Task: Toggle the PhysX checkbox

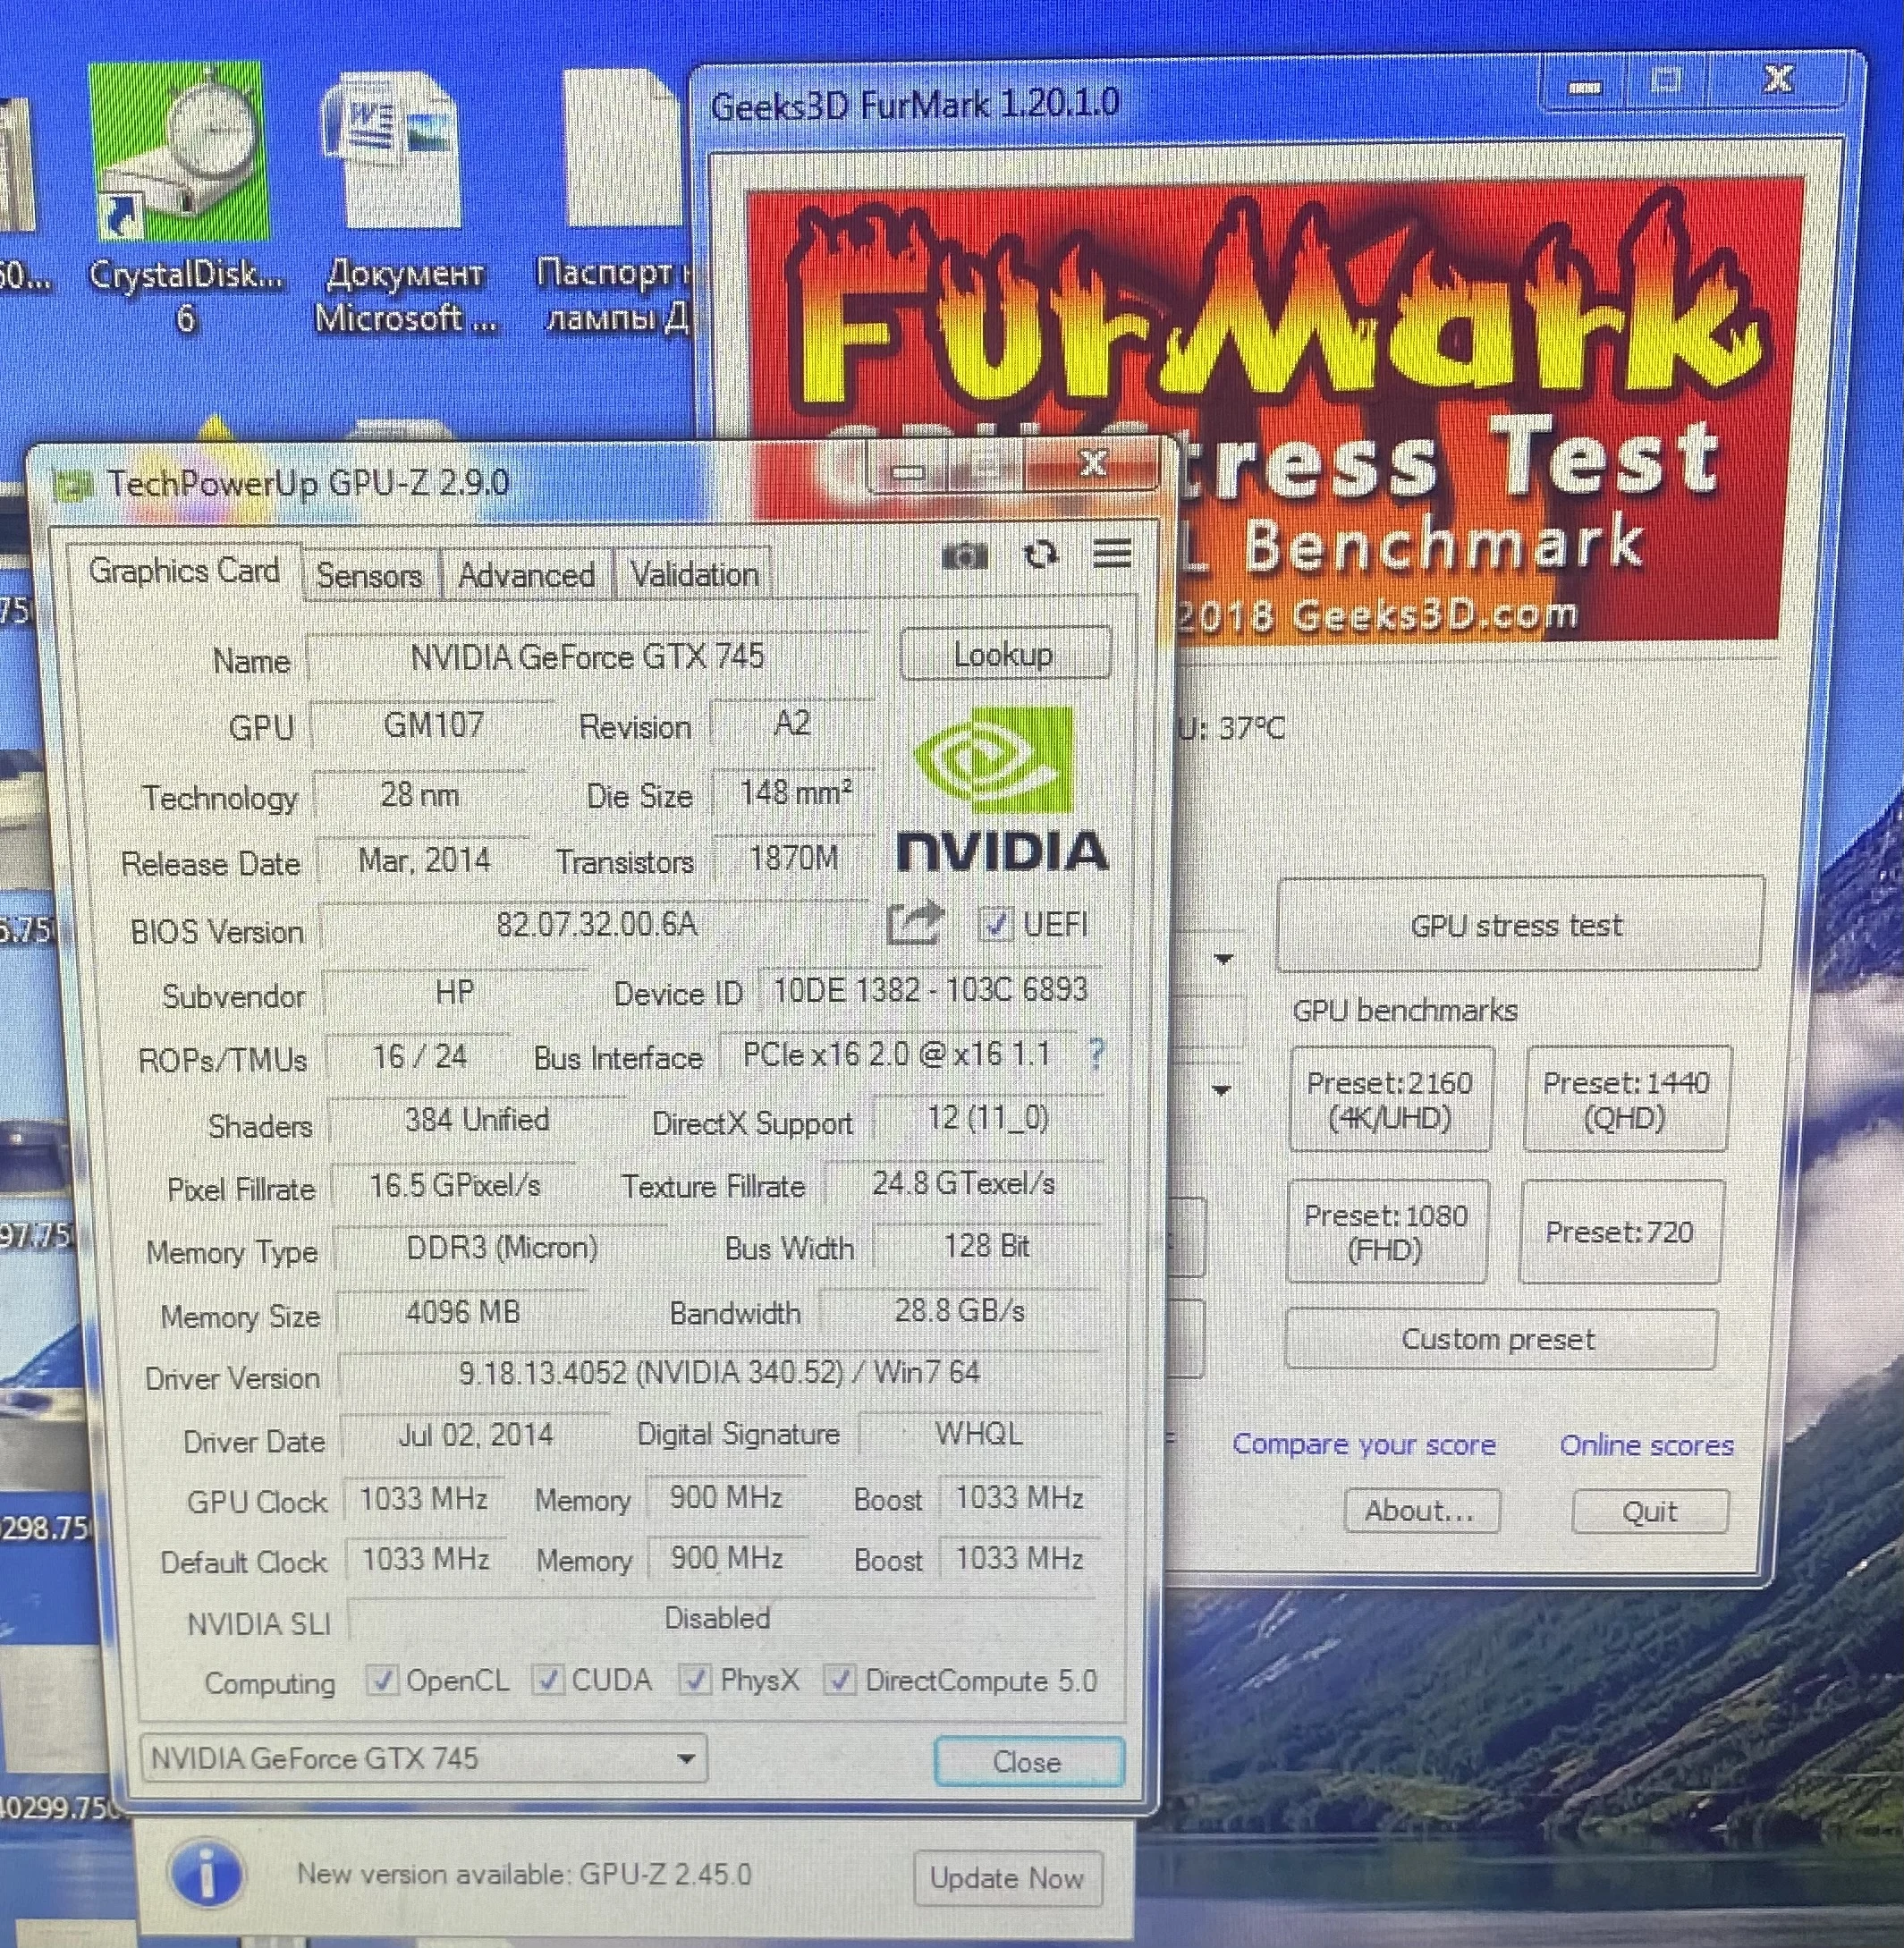Action: (x=695, y=1681)
